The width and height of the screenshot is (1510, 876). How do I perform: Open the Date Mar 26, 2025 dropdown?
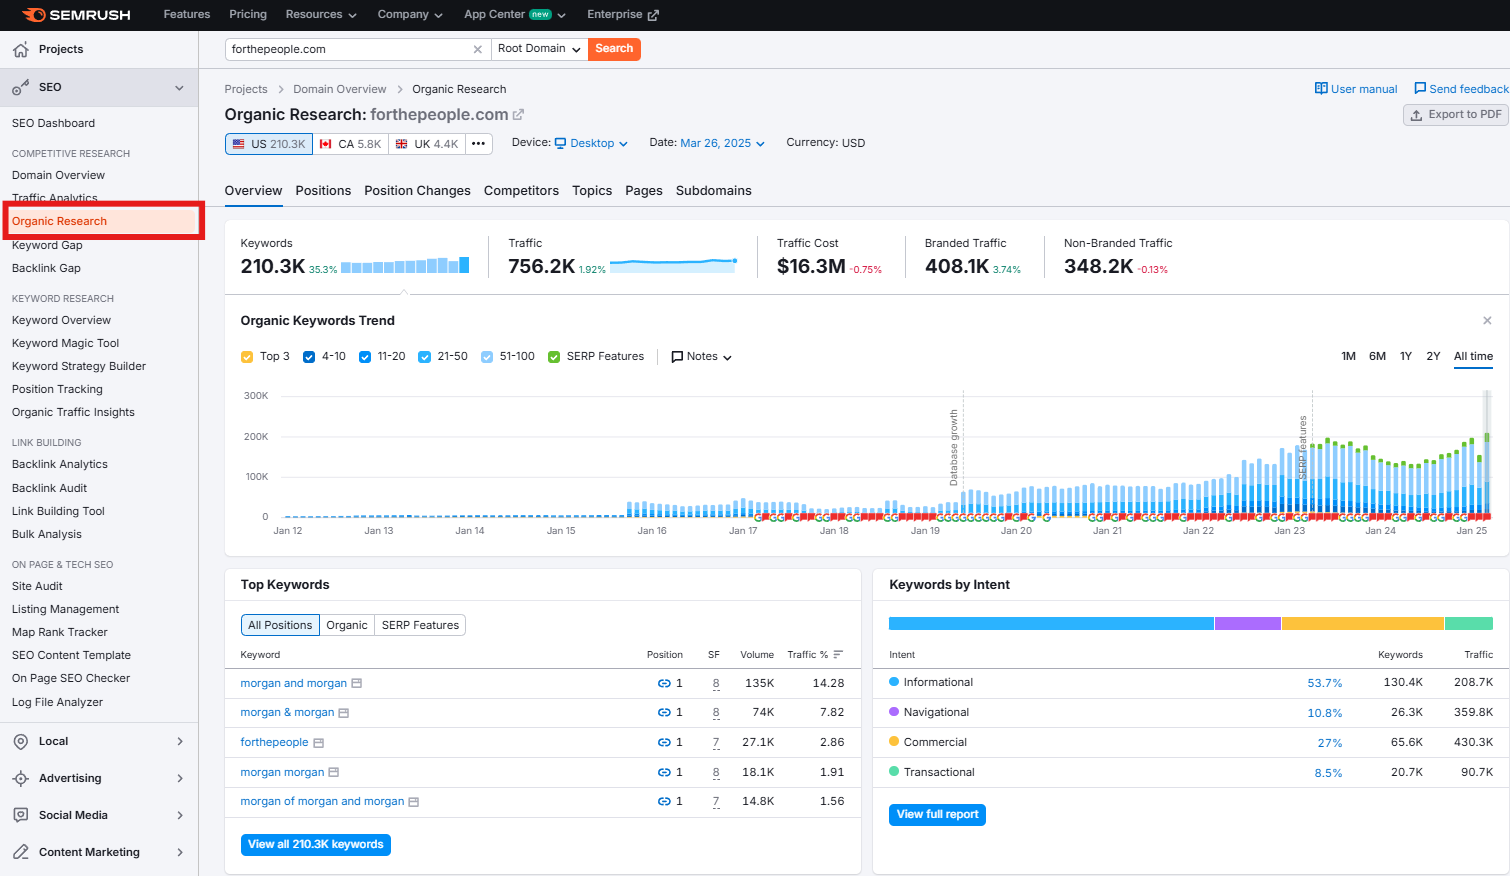722,144
